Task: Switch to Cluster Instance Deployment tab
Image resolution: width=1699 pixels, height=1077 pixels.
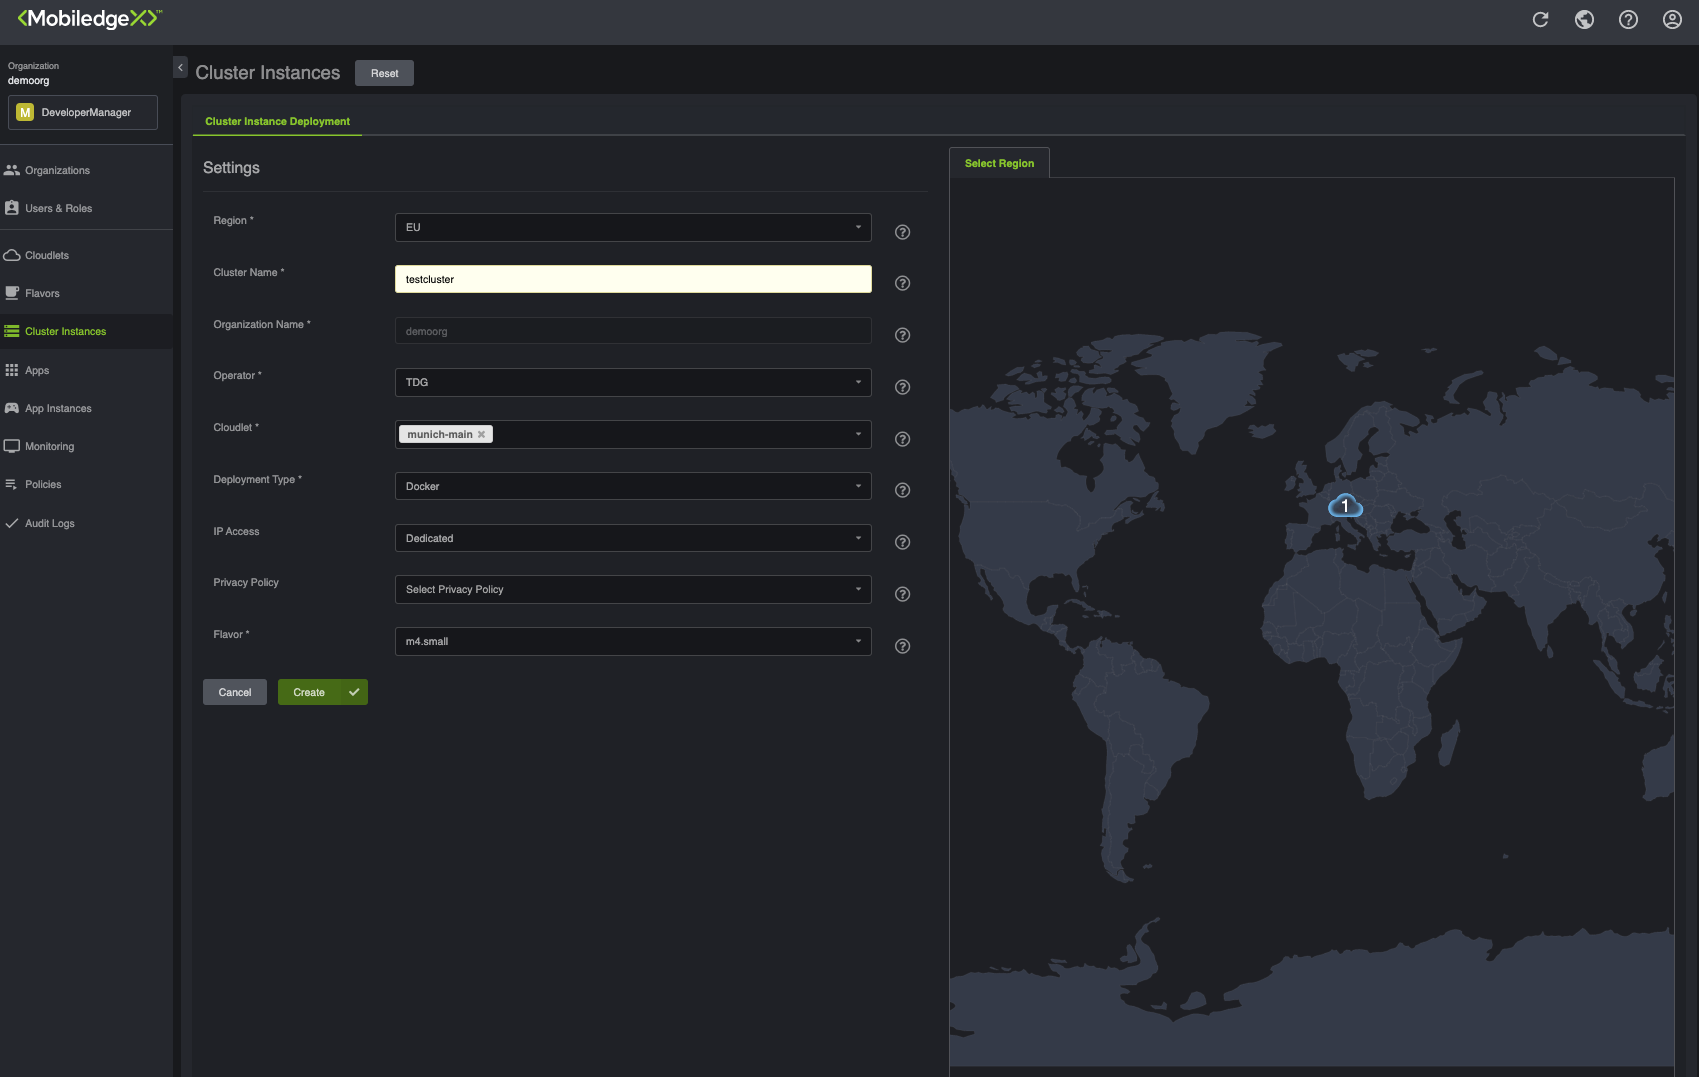Action: coord(277,121)
